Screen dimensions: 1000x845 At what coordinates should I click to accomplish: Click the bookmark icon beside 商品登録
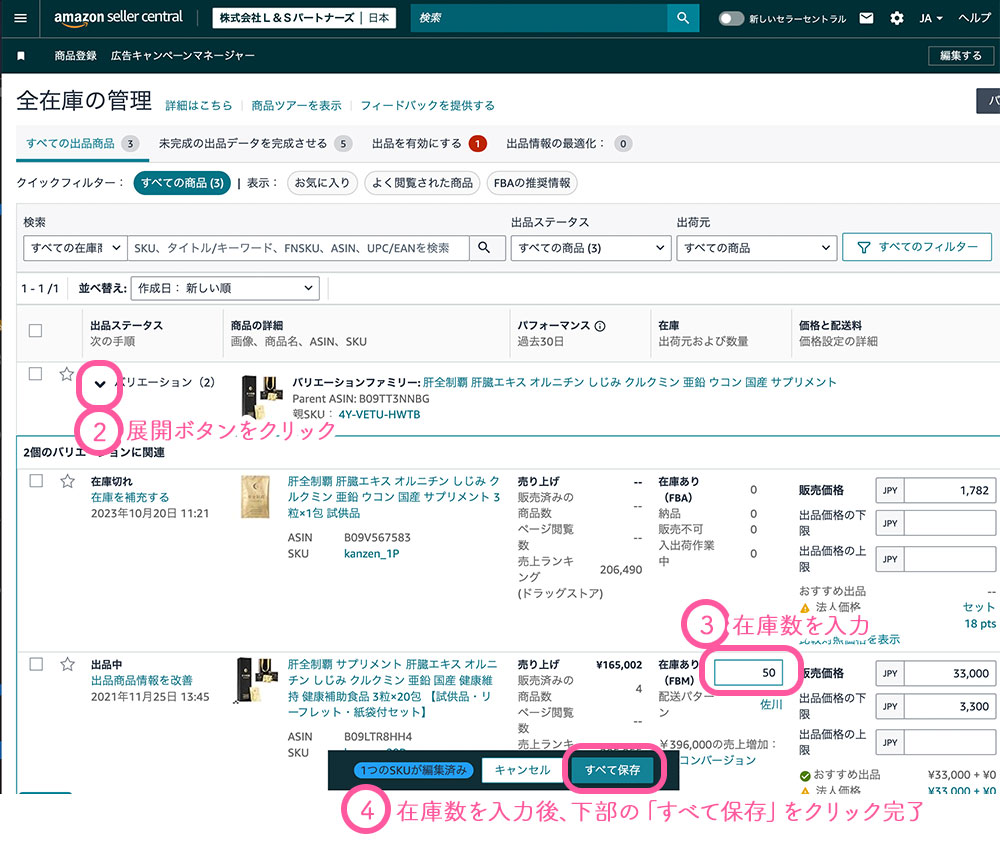(x=22, y=56)
